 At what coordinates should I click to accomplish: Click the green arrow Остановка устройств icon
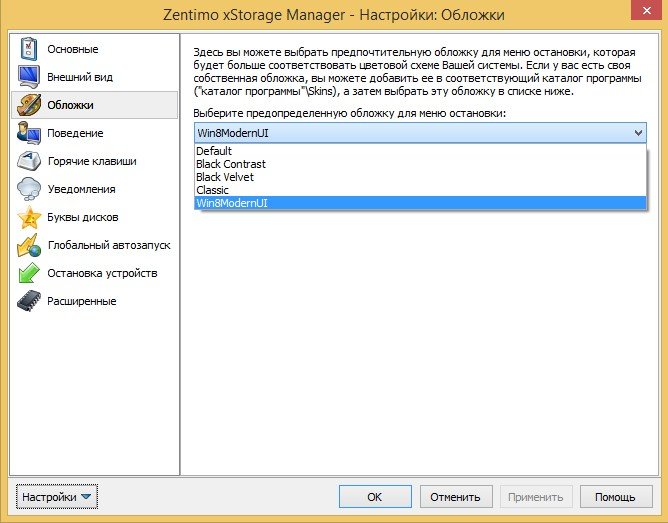(28, 273)
